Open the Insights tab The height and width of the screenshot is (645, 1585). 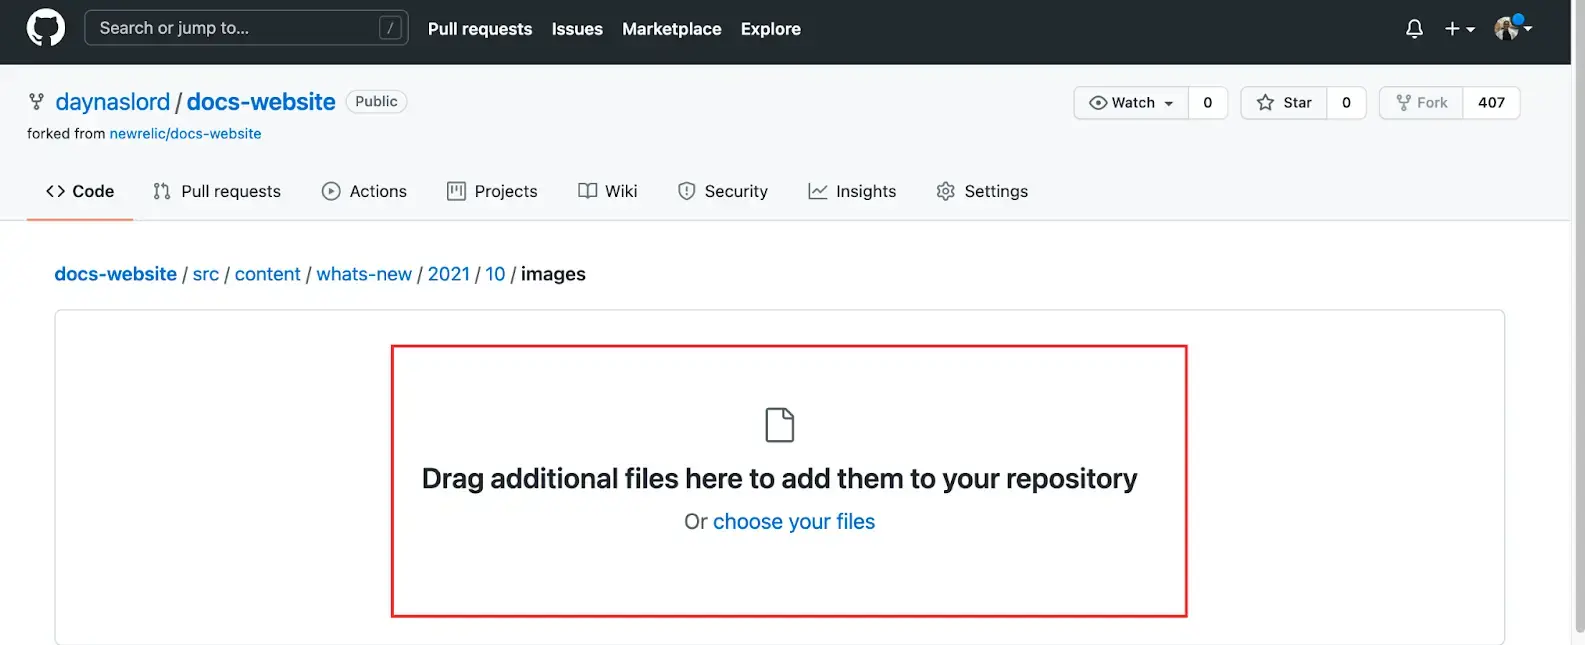coord(852,191)
